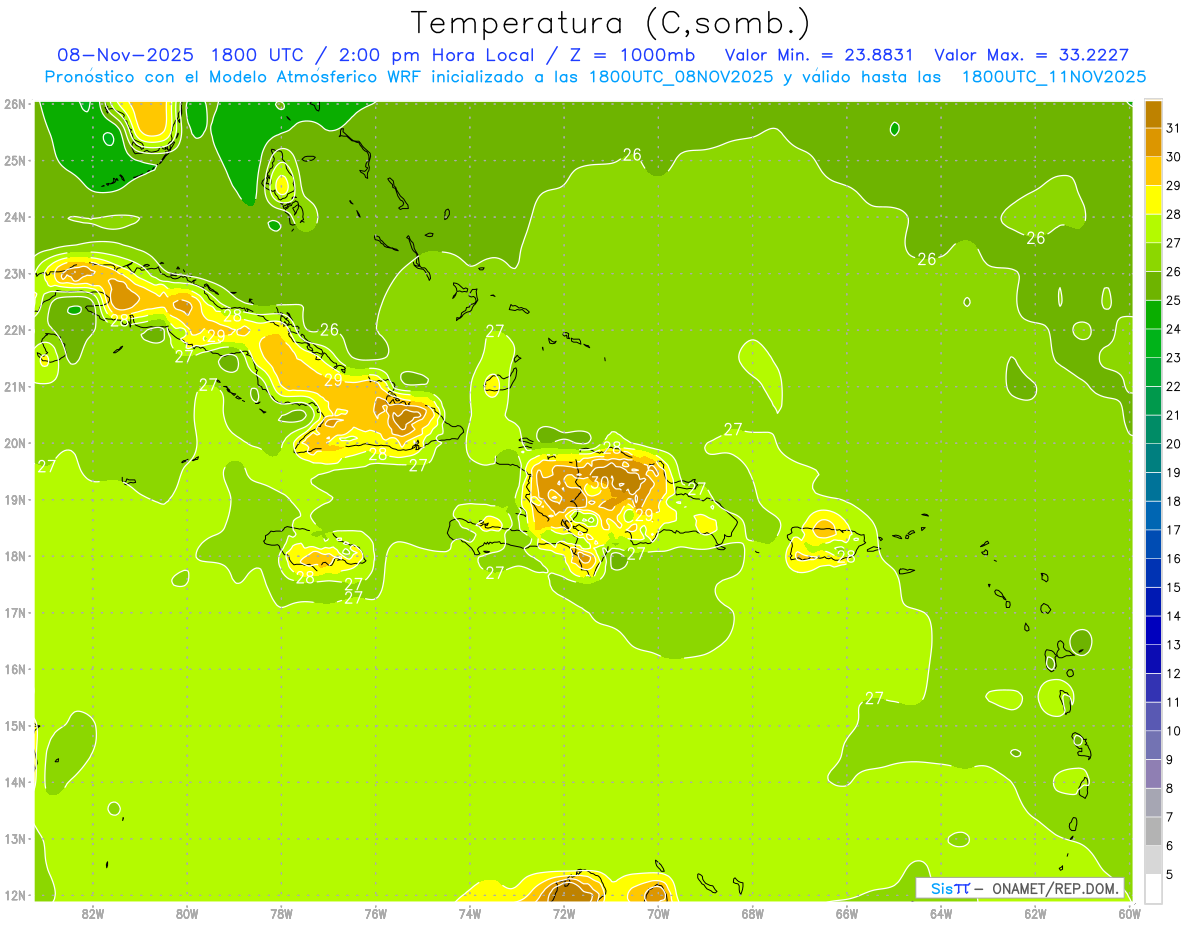The width and height of the screenshot is (1200, 927).
Task: Click the pressure level "Z = 1000mb"
Action: 632,55
